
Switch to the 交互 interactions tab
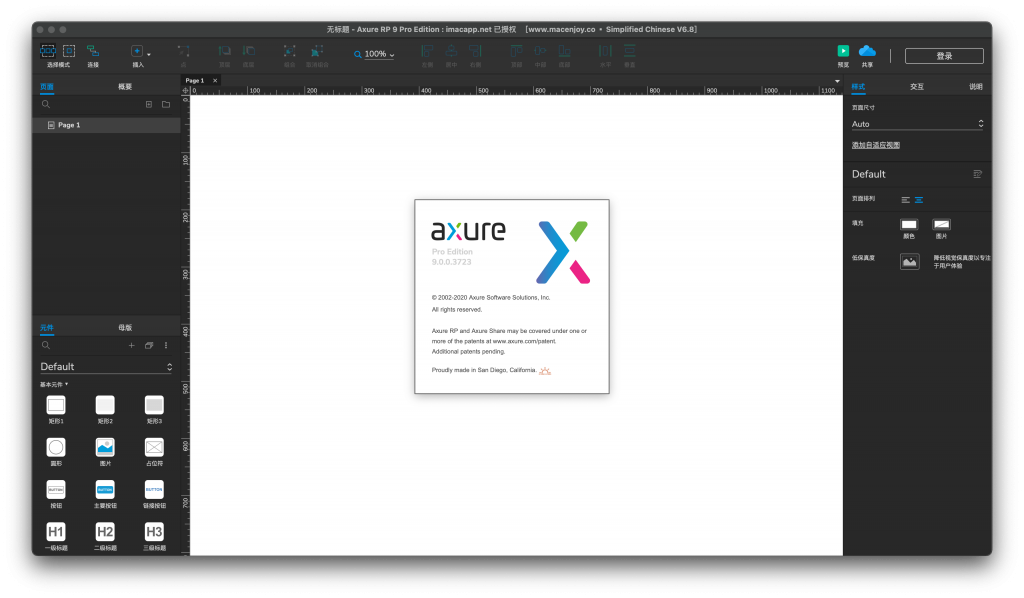click(x=917, y=87)
